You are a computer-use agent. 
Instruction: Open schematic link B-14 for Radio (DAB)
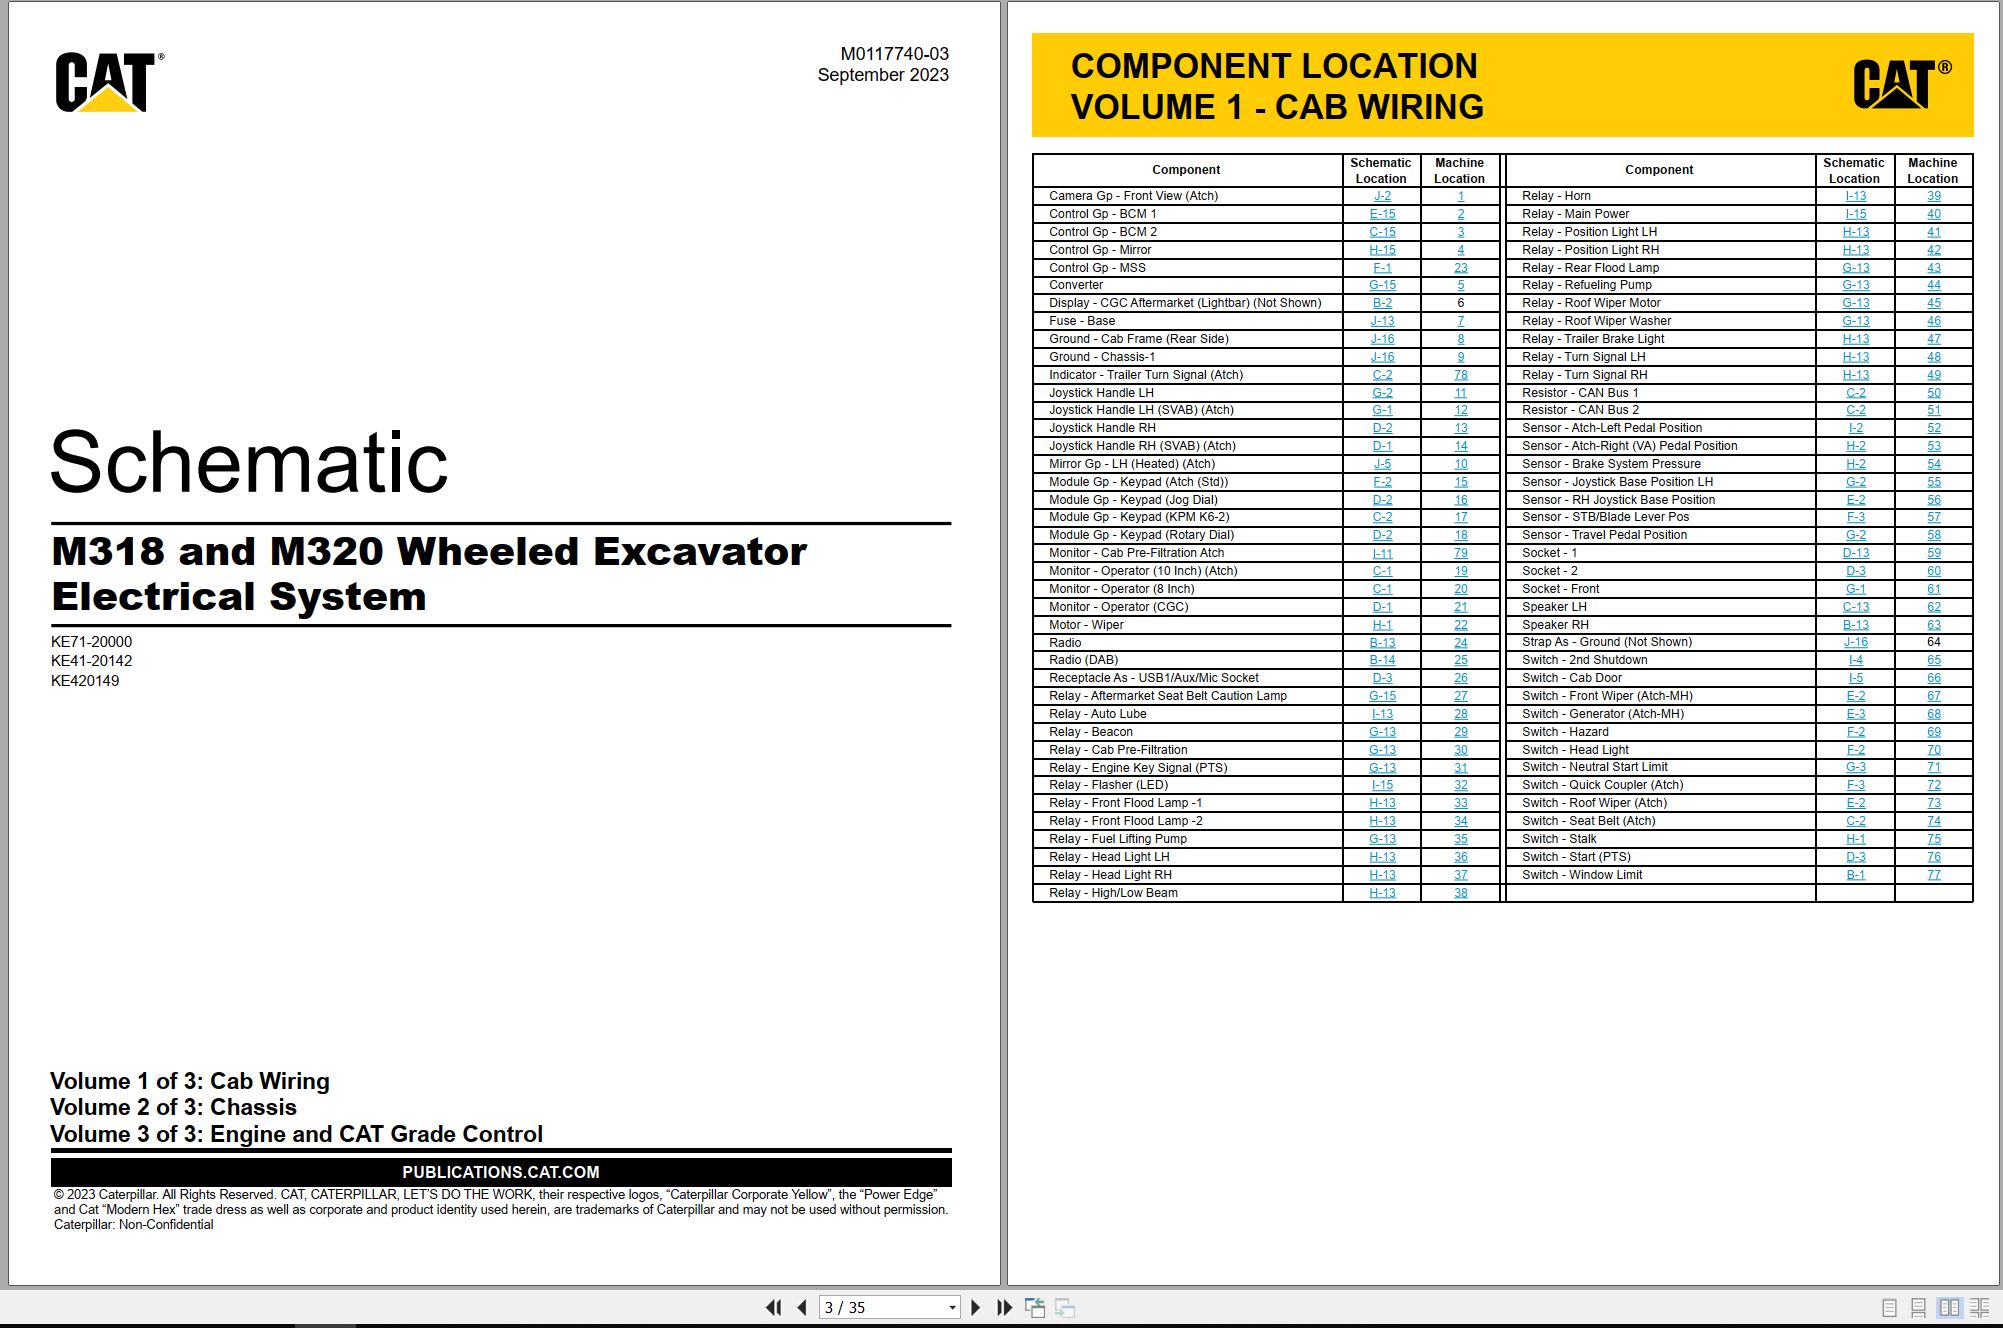click(x=1382, y=660)
